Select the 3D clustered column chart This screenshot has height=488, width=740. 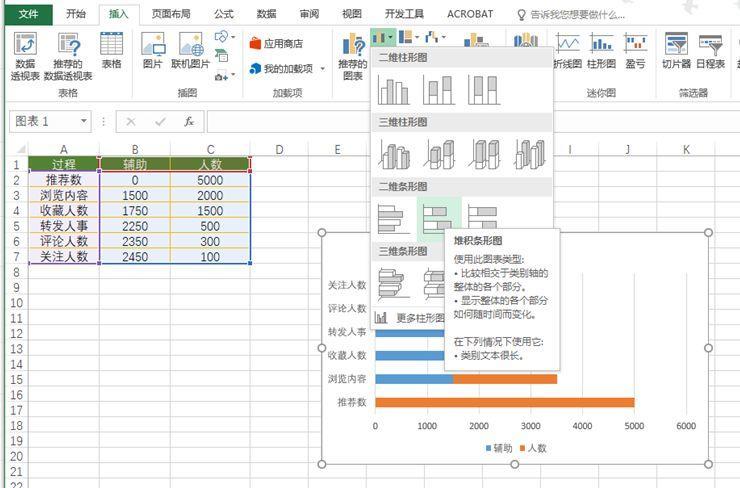pos(394,154)
